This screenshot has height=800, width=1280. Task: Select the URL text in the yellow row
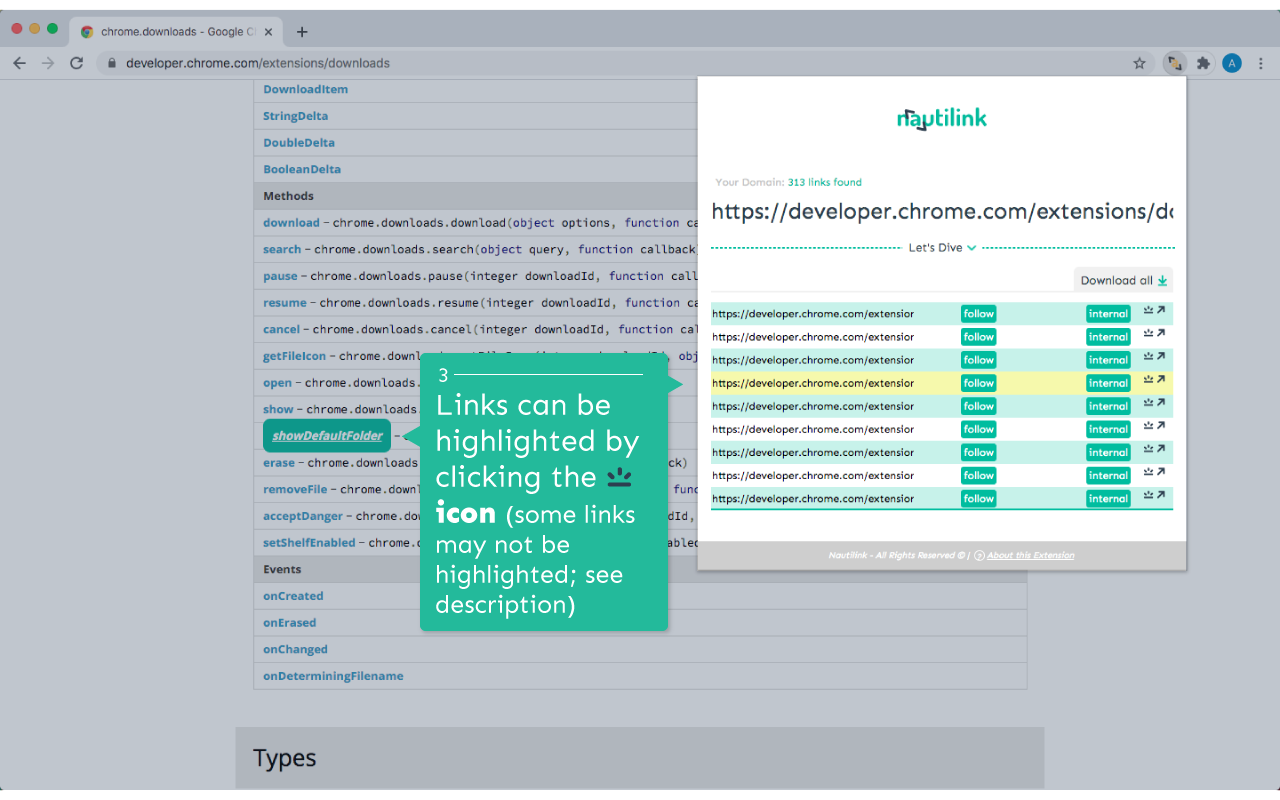[813, 383]
